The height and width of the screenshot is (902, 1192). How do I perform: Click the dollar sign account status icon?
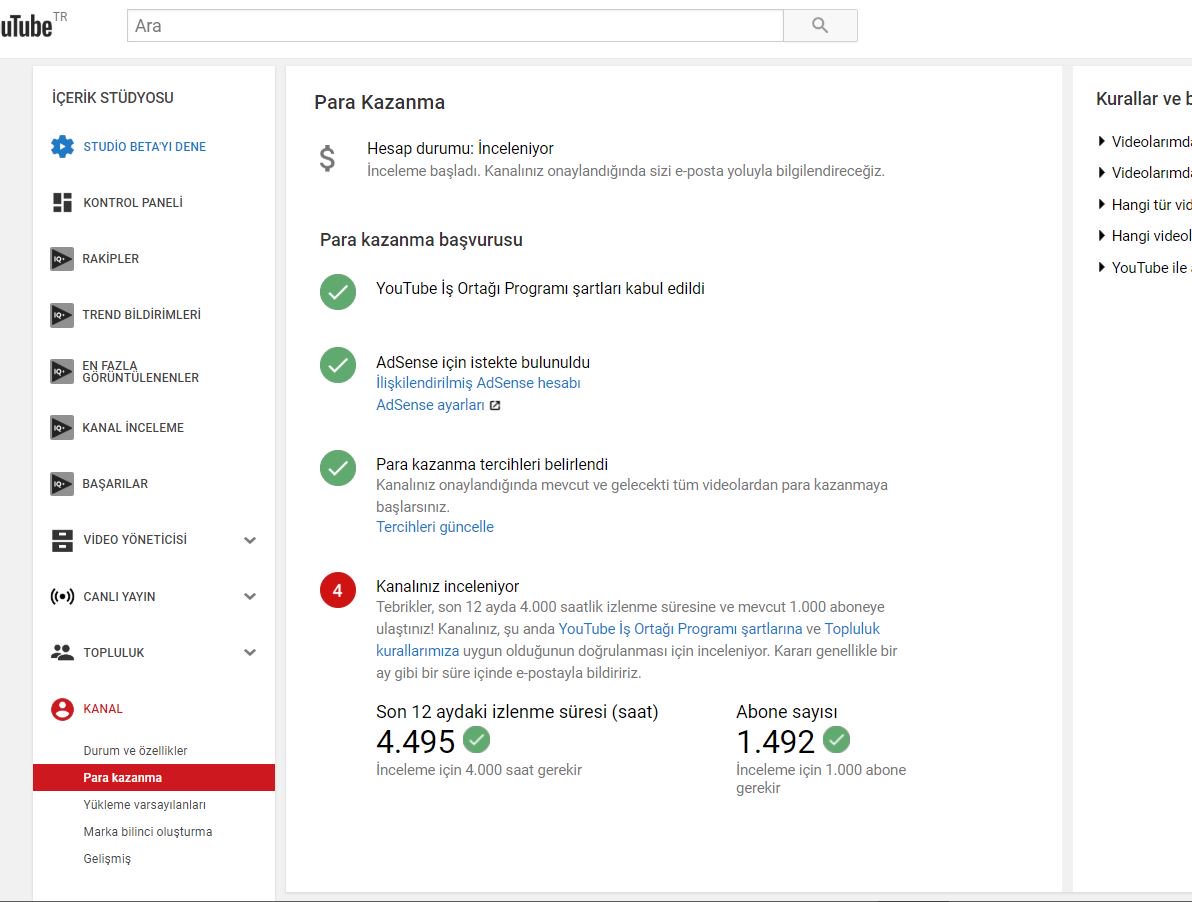coord(327,159)
